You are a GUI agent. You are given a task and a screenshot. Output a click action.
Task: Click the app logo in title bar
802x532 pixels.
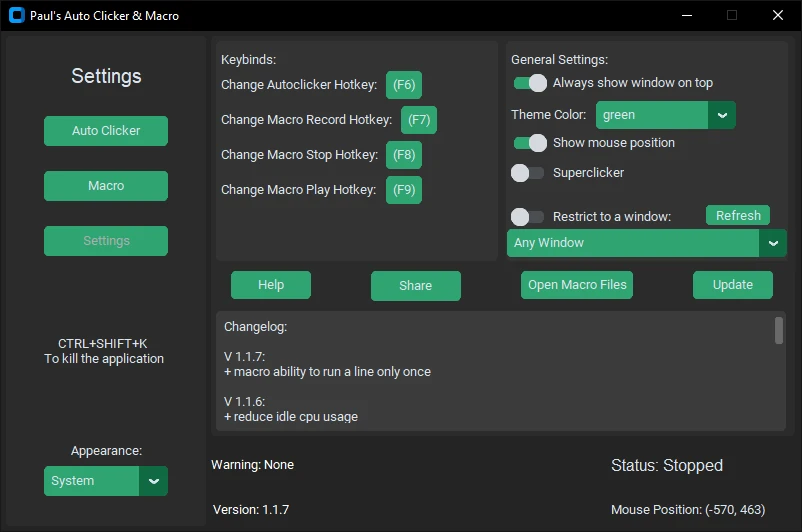pos(17,15)
